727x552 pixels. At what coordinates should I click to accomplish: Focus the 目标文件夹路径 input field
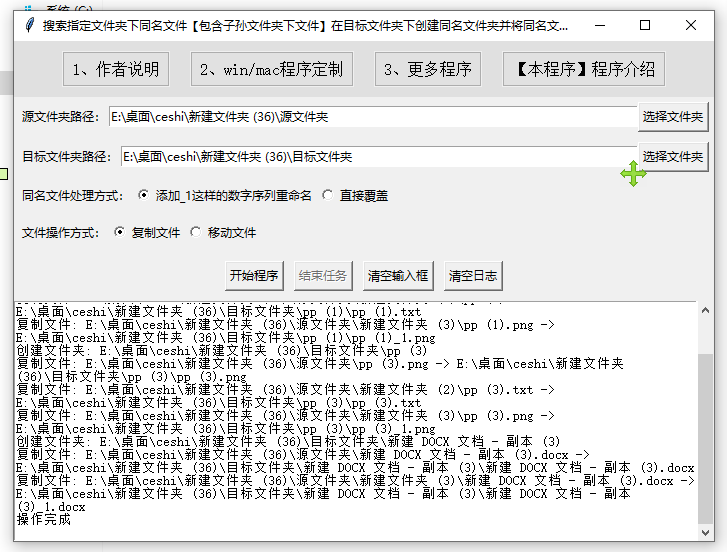(379, 157)
